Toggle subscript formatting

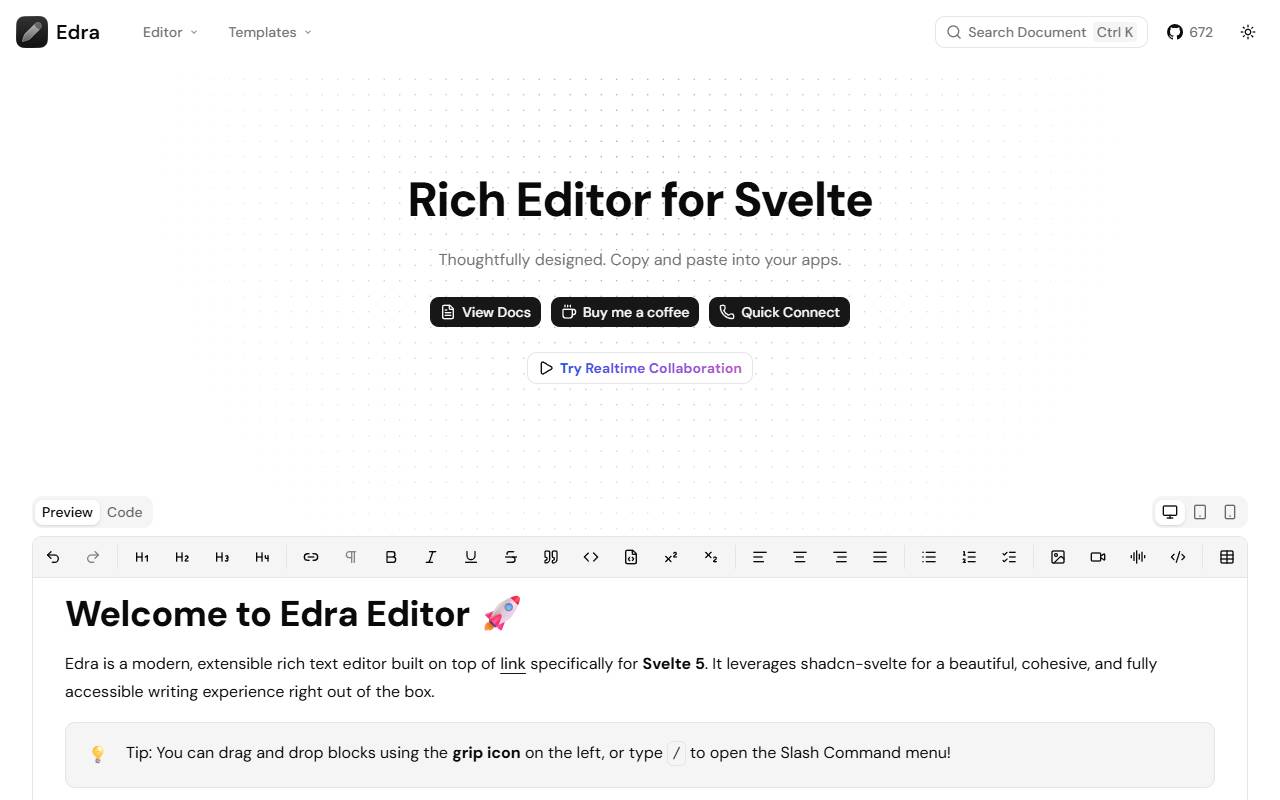pyautogui.click(x=711, y=557)
